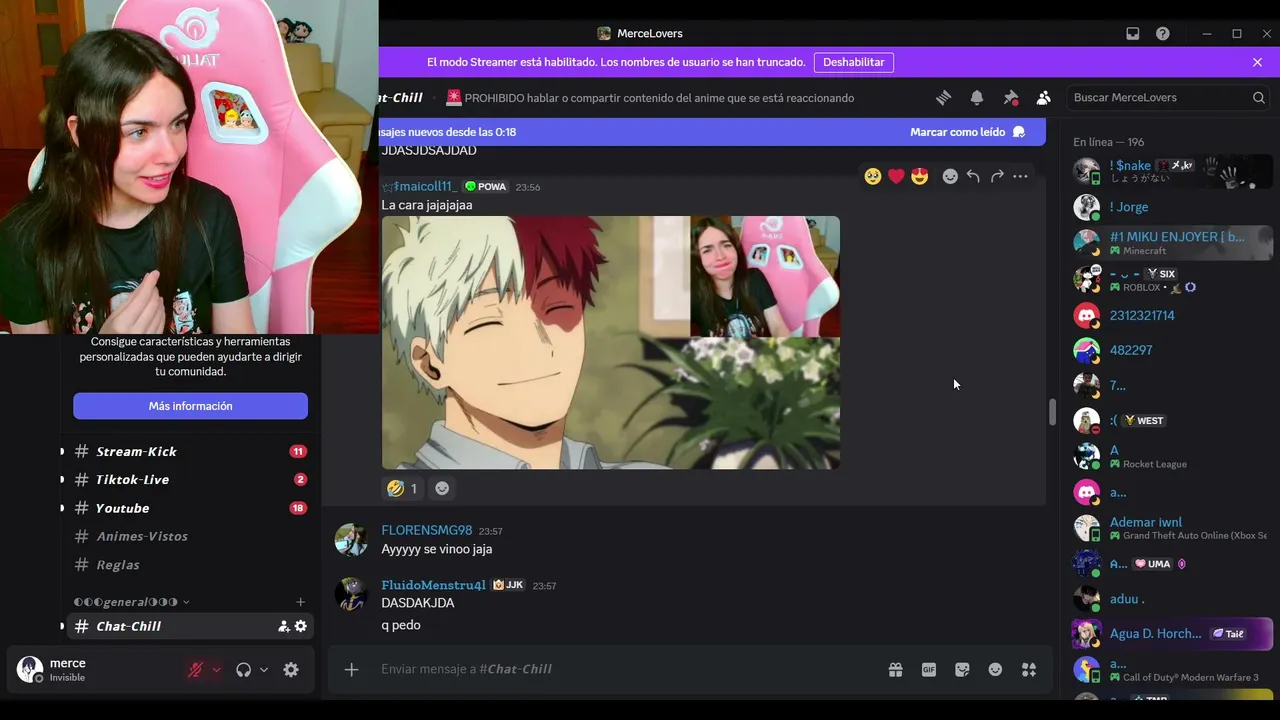Create invite for Chat-Chill channel
1280x720 pixels.
point(283,626)
